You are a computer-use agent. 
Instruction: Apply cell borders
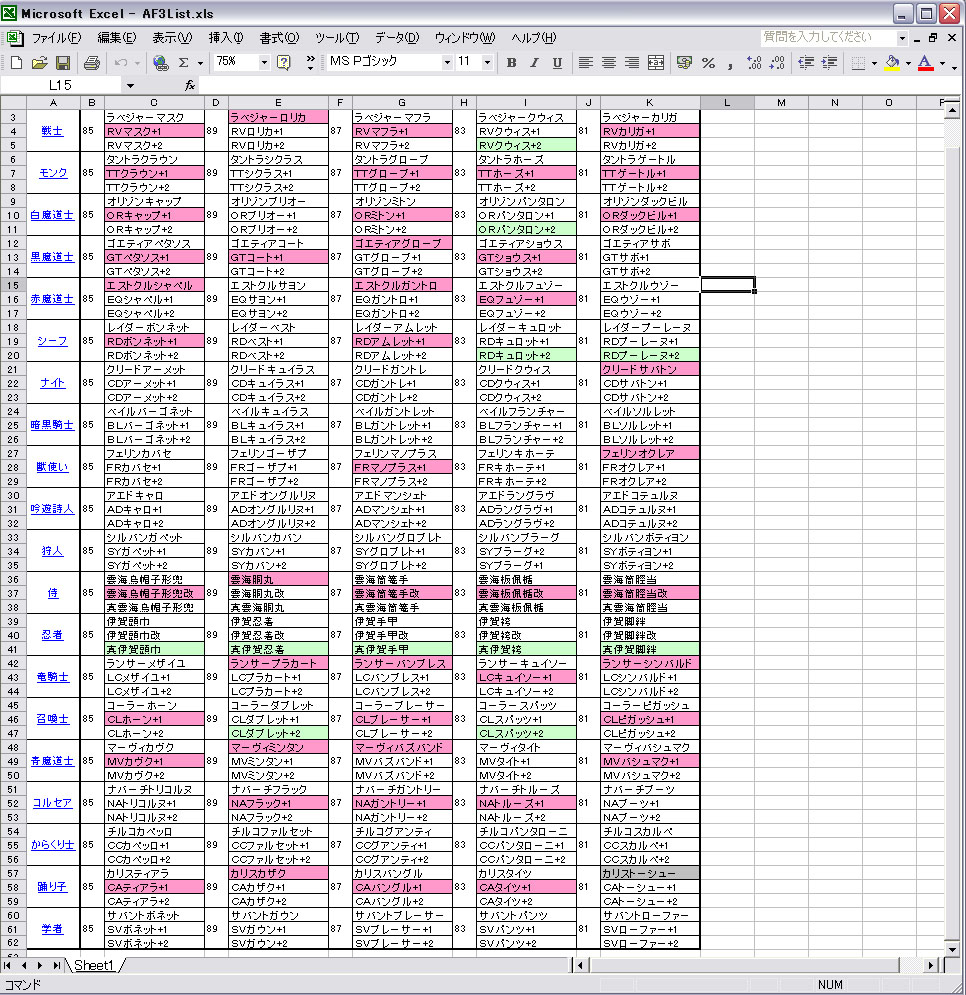(x=858, y=62)
